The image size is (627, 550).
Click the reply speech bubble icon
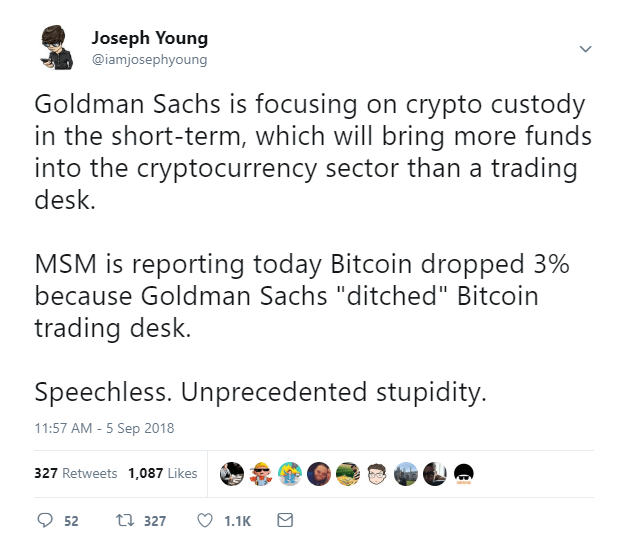coord(44,520)
